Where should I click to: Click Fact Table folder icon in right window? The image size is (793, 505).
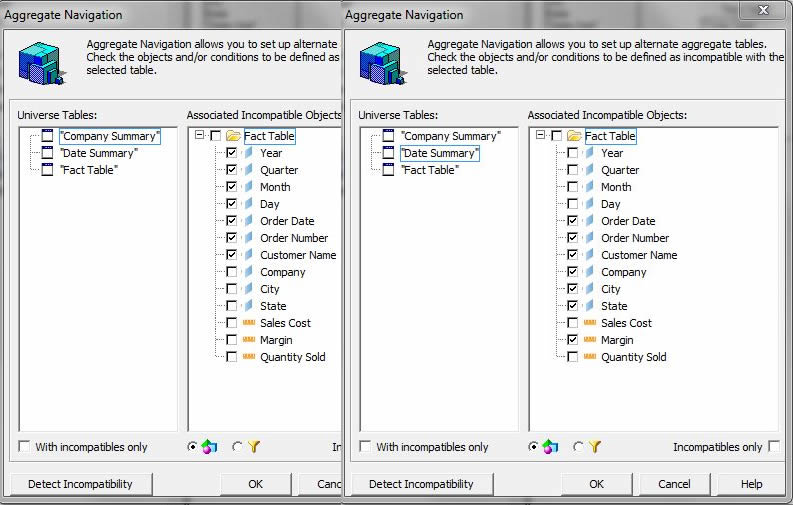[574, 135]
